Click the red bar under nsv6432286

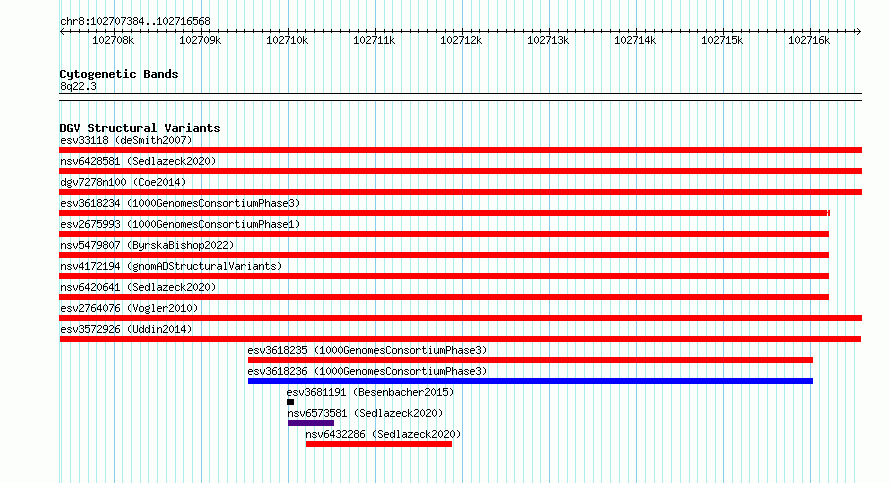pyautogui.click(x=379, y=444)
